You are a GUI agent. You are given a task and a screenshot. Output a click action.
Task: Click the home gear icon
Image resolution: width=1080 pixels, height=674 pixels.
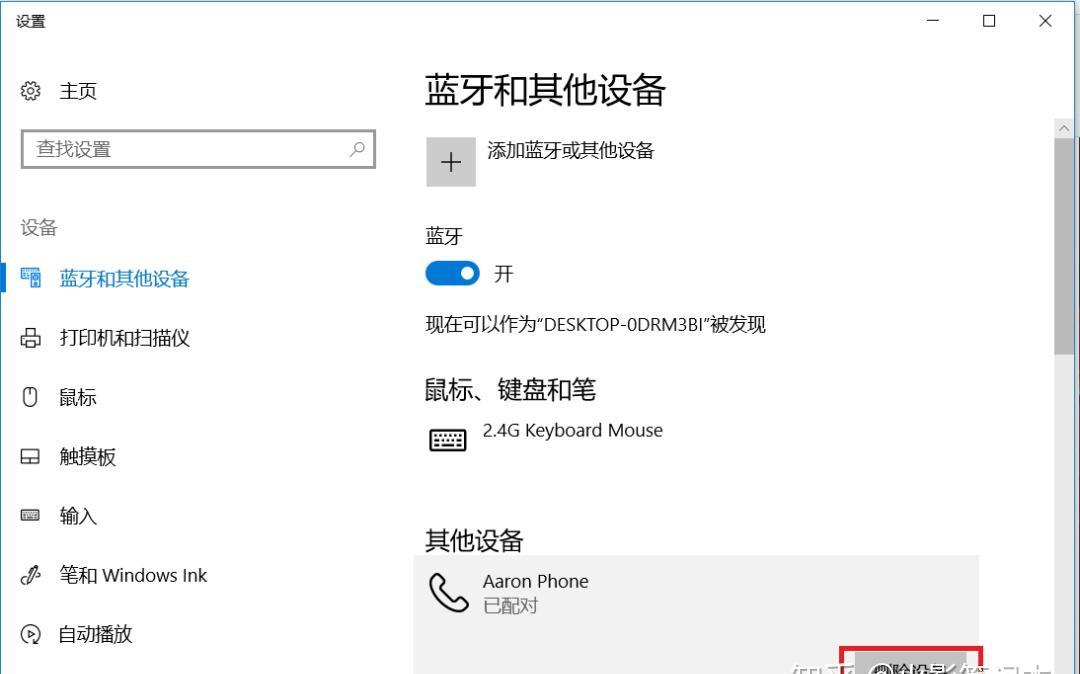coord(30,91)
